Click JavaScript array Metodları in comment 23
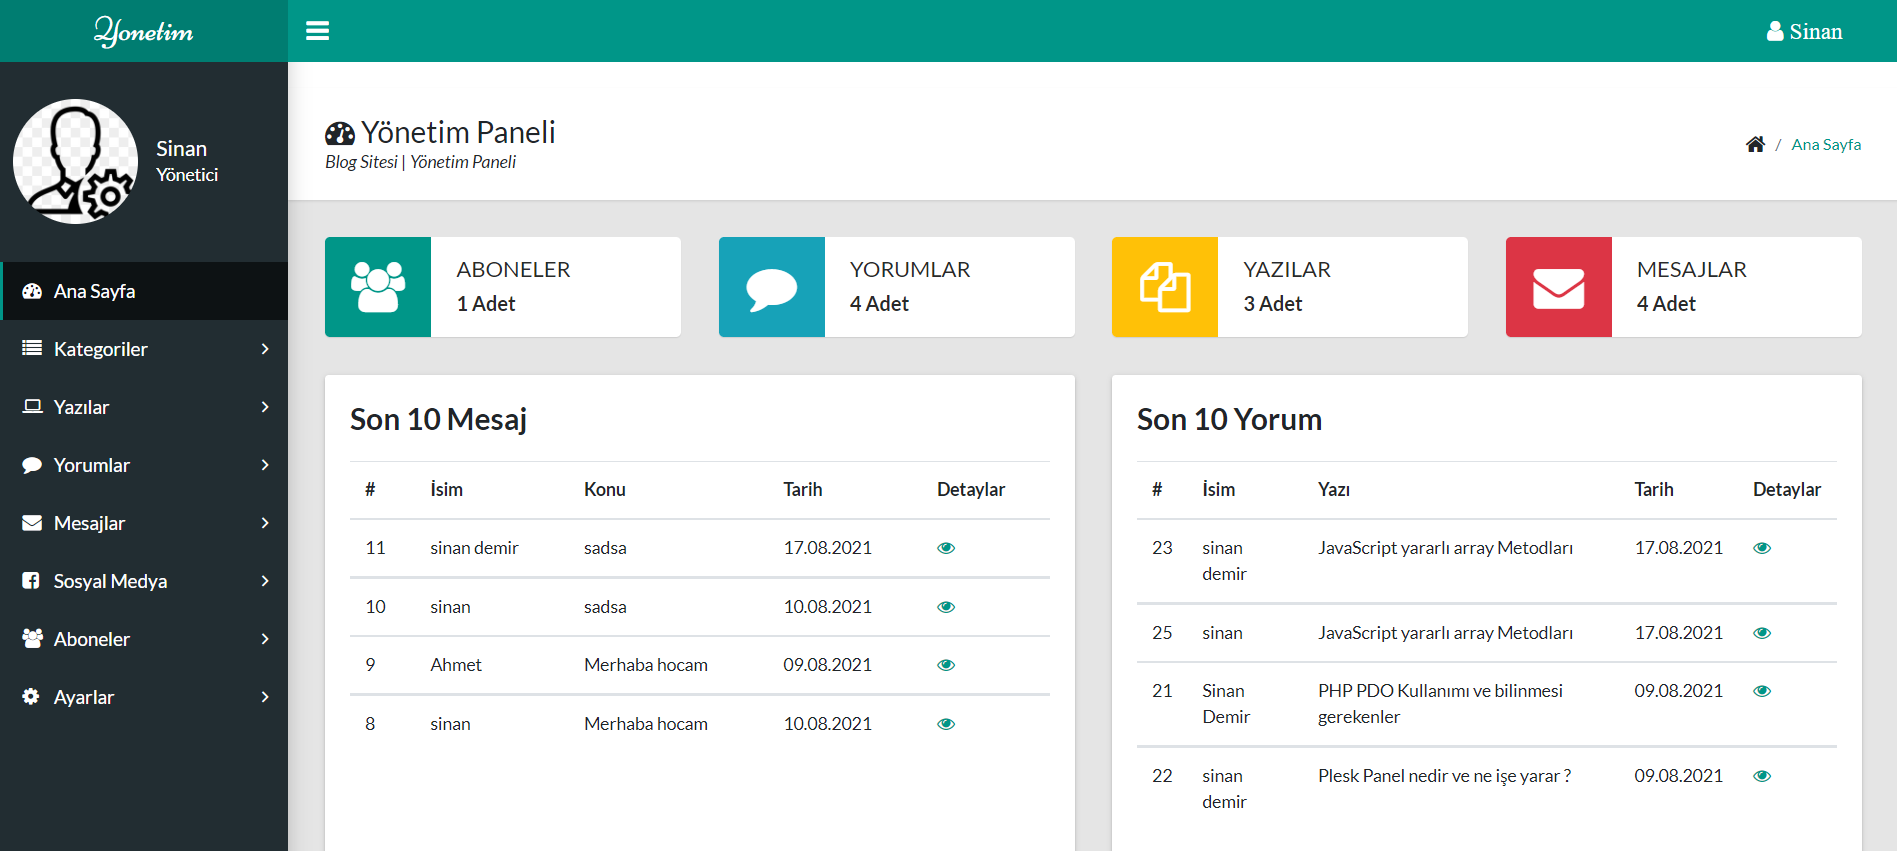 [1445, 548]
